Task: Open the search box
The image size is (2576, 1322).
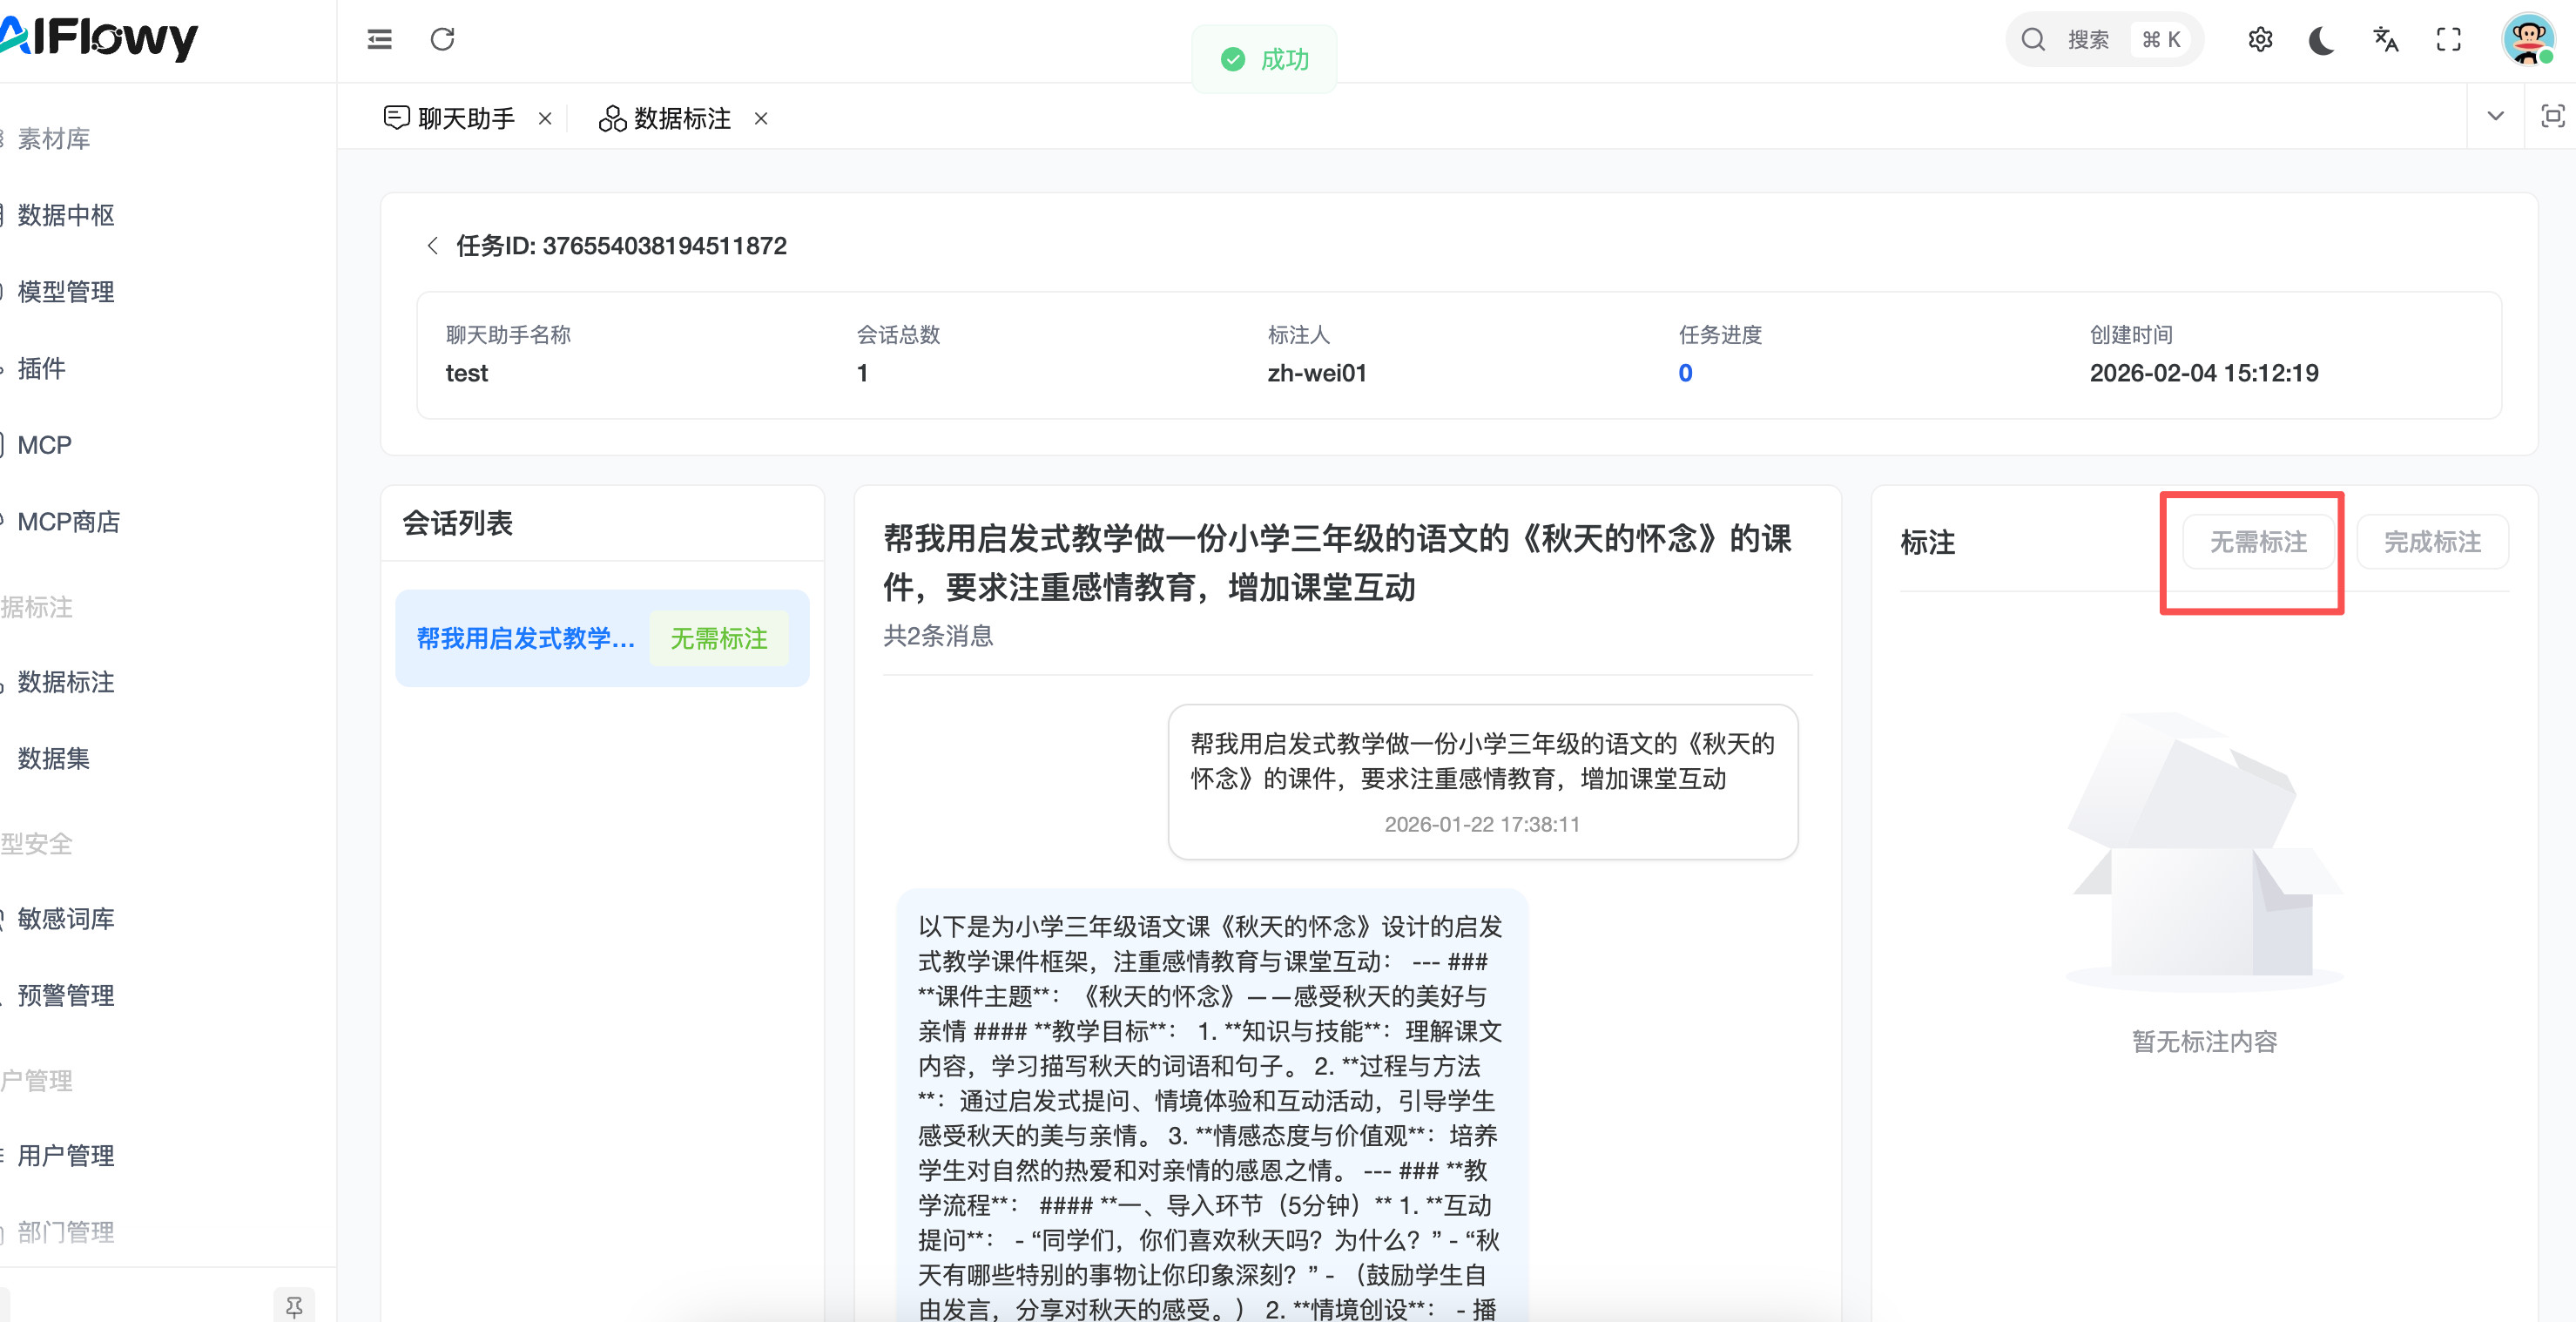Action: [x=2101, y=39]
